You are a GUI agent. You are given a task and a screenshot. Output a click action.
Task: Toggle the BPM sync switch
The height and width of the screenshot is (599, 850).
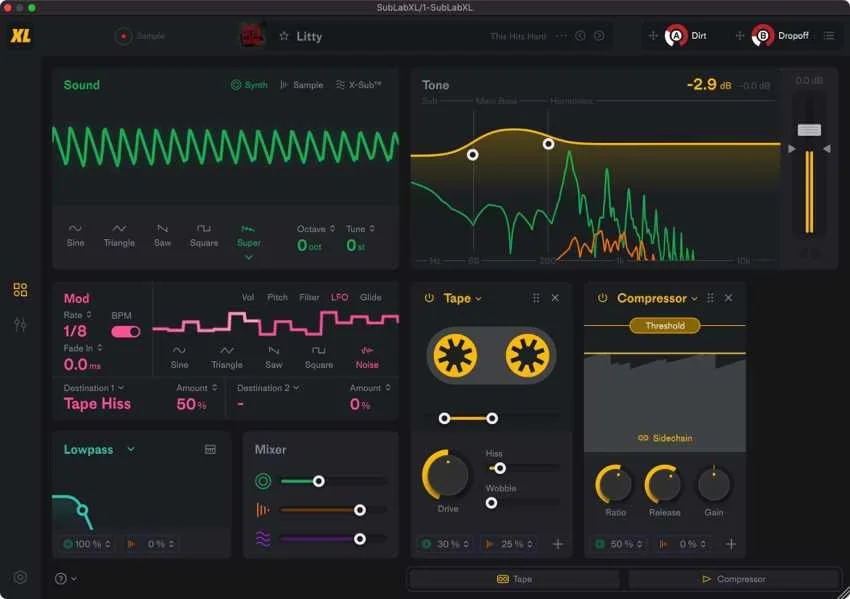coord(126,332)
